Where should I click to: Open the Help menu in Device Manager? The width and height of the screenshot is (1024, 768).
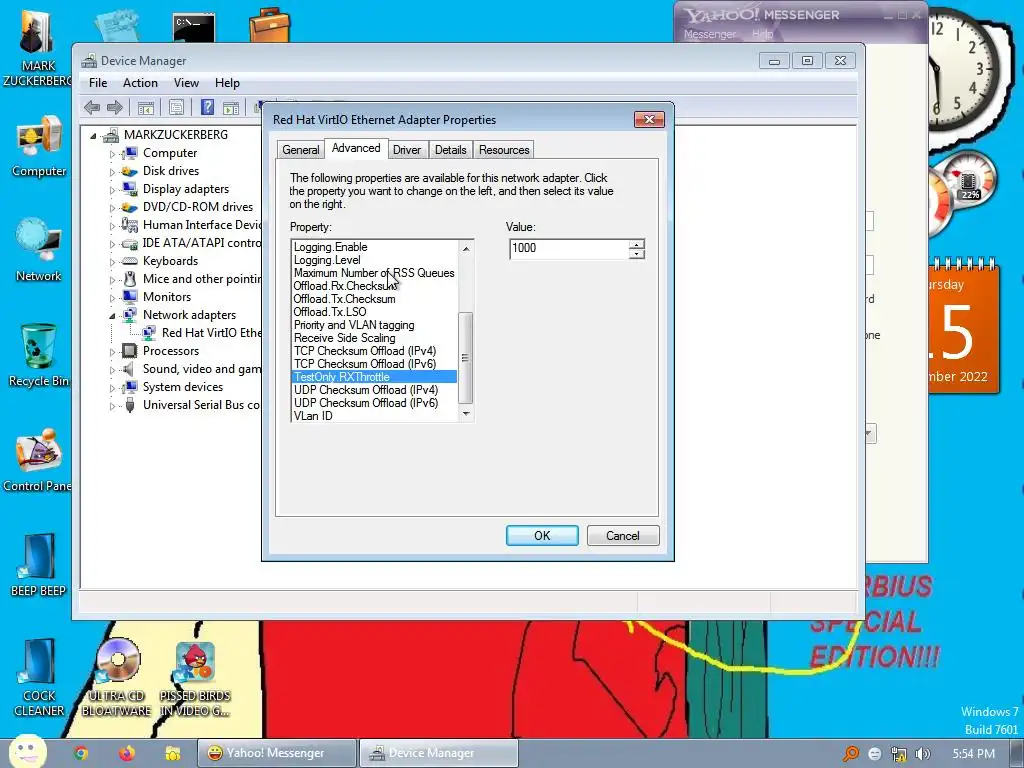[x=227, y=83]
